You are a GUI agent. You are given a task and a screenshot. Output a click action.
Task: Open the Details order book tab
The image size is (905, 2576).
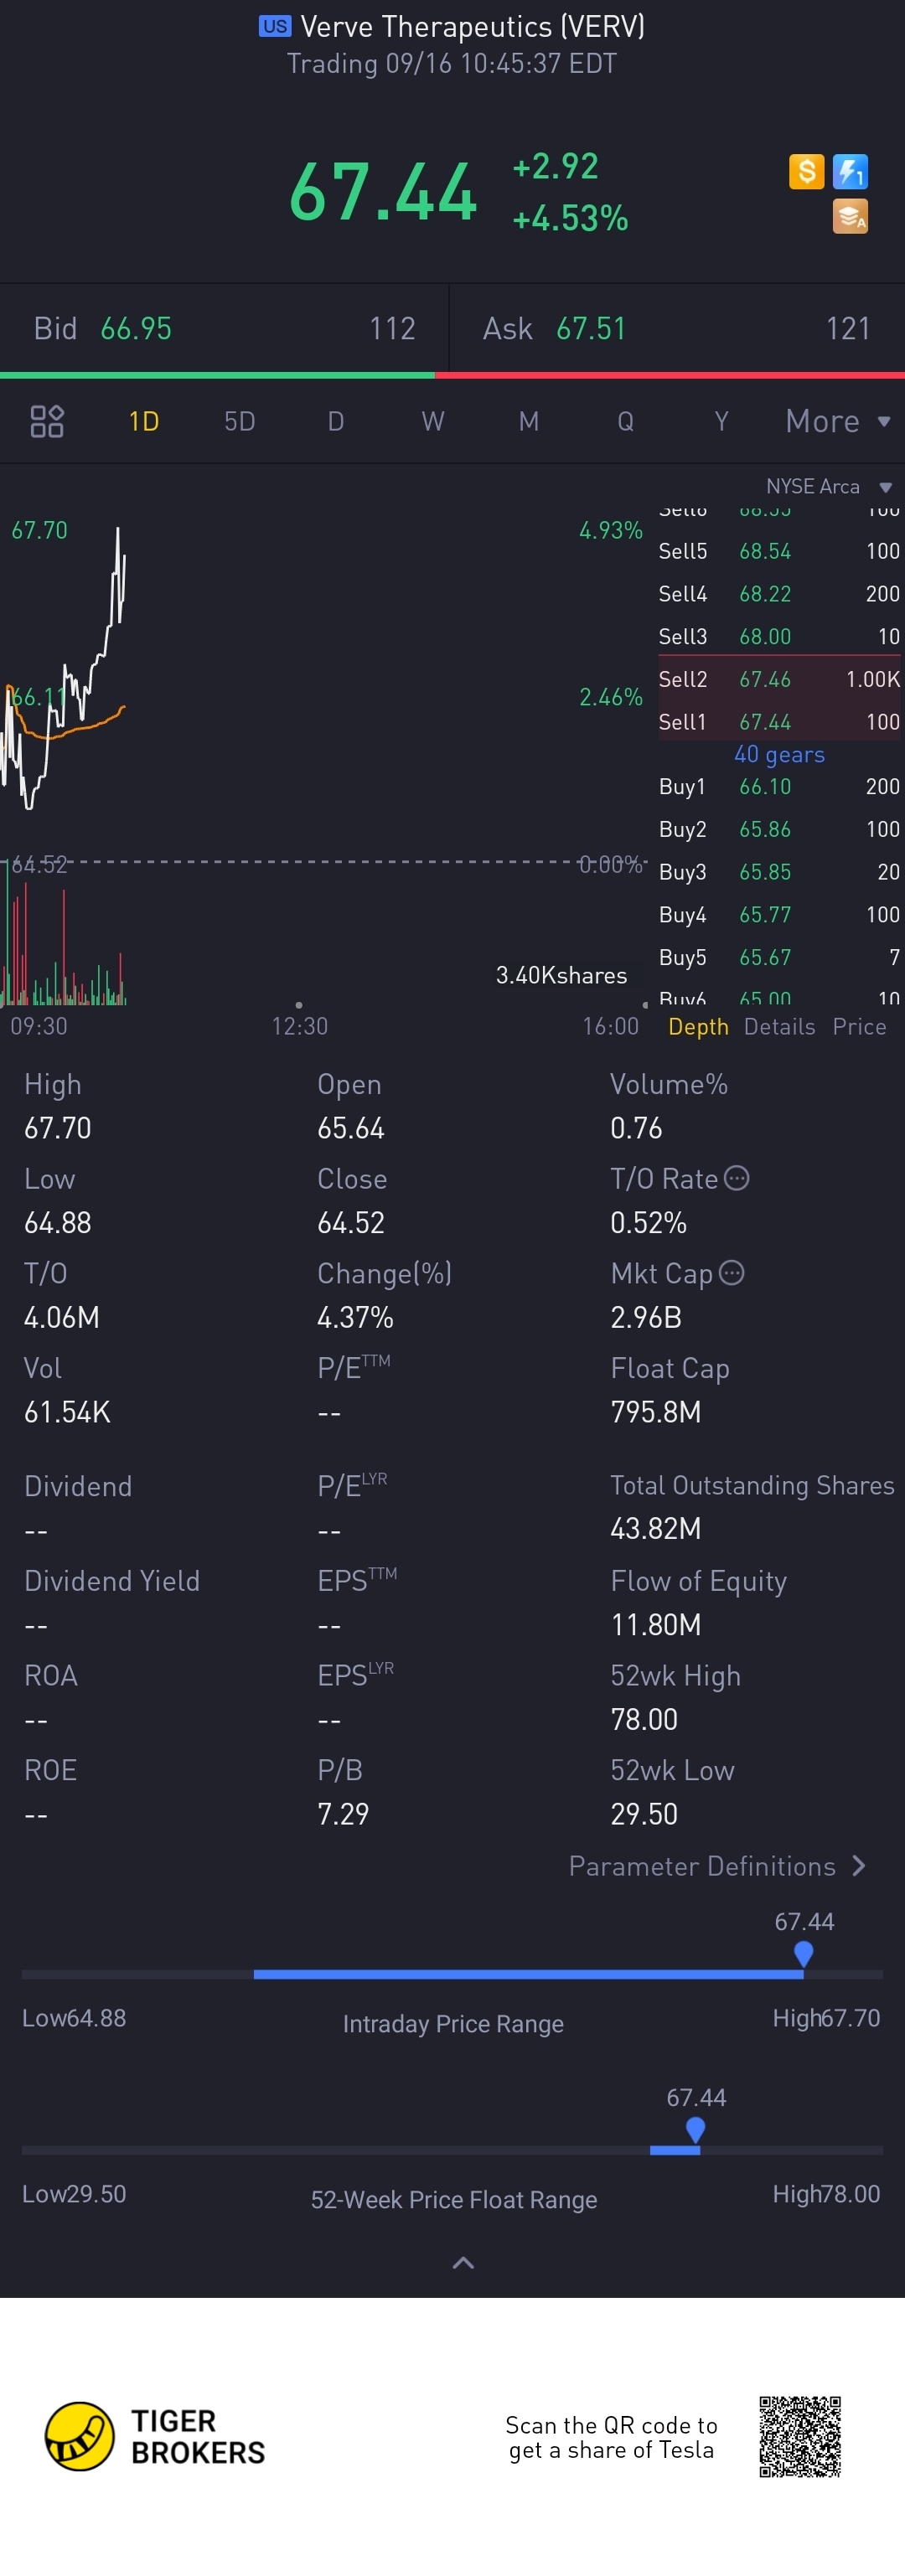[779, 1027]
